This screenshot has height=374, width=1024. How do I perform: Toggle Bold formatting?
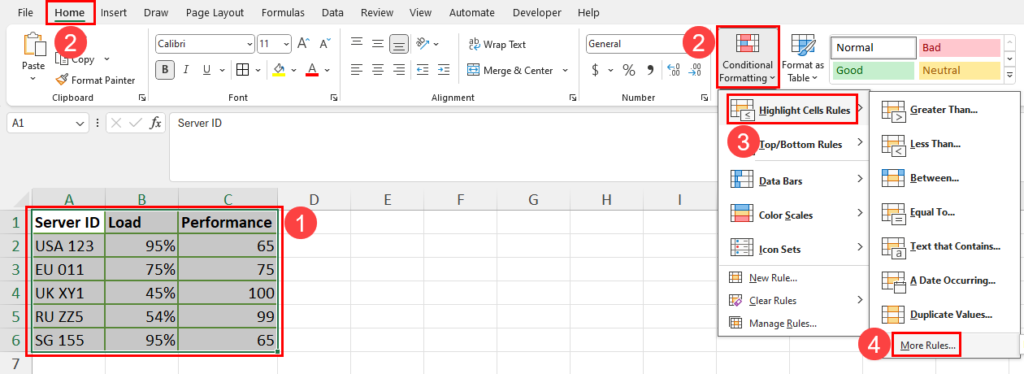click(x=165, y=70)
